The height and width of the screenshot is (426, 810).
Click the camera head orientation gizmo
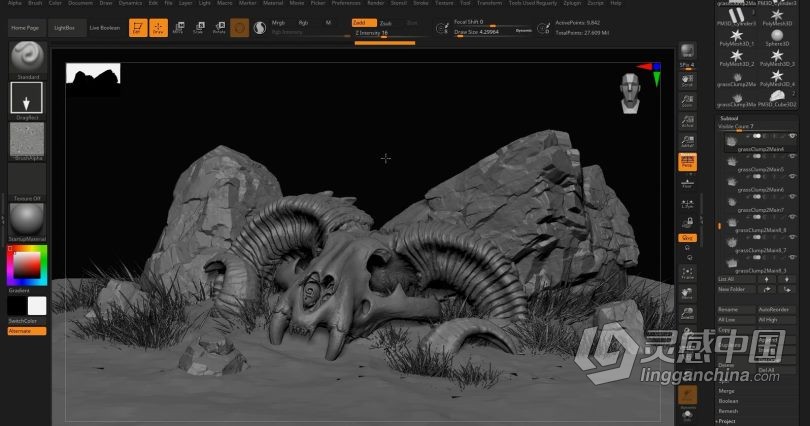(x=630, y=93)
